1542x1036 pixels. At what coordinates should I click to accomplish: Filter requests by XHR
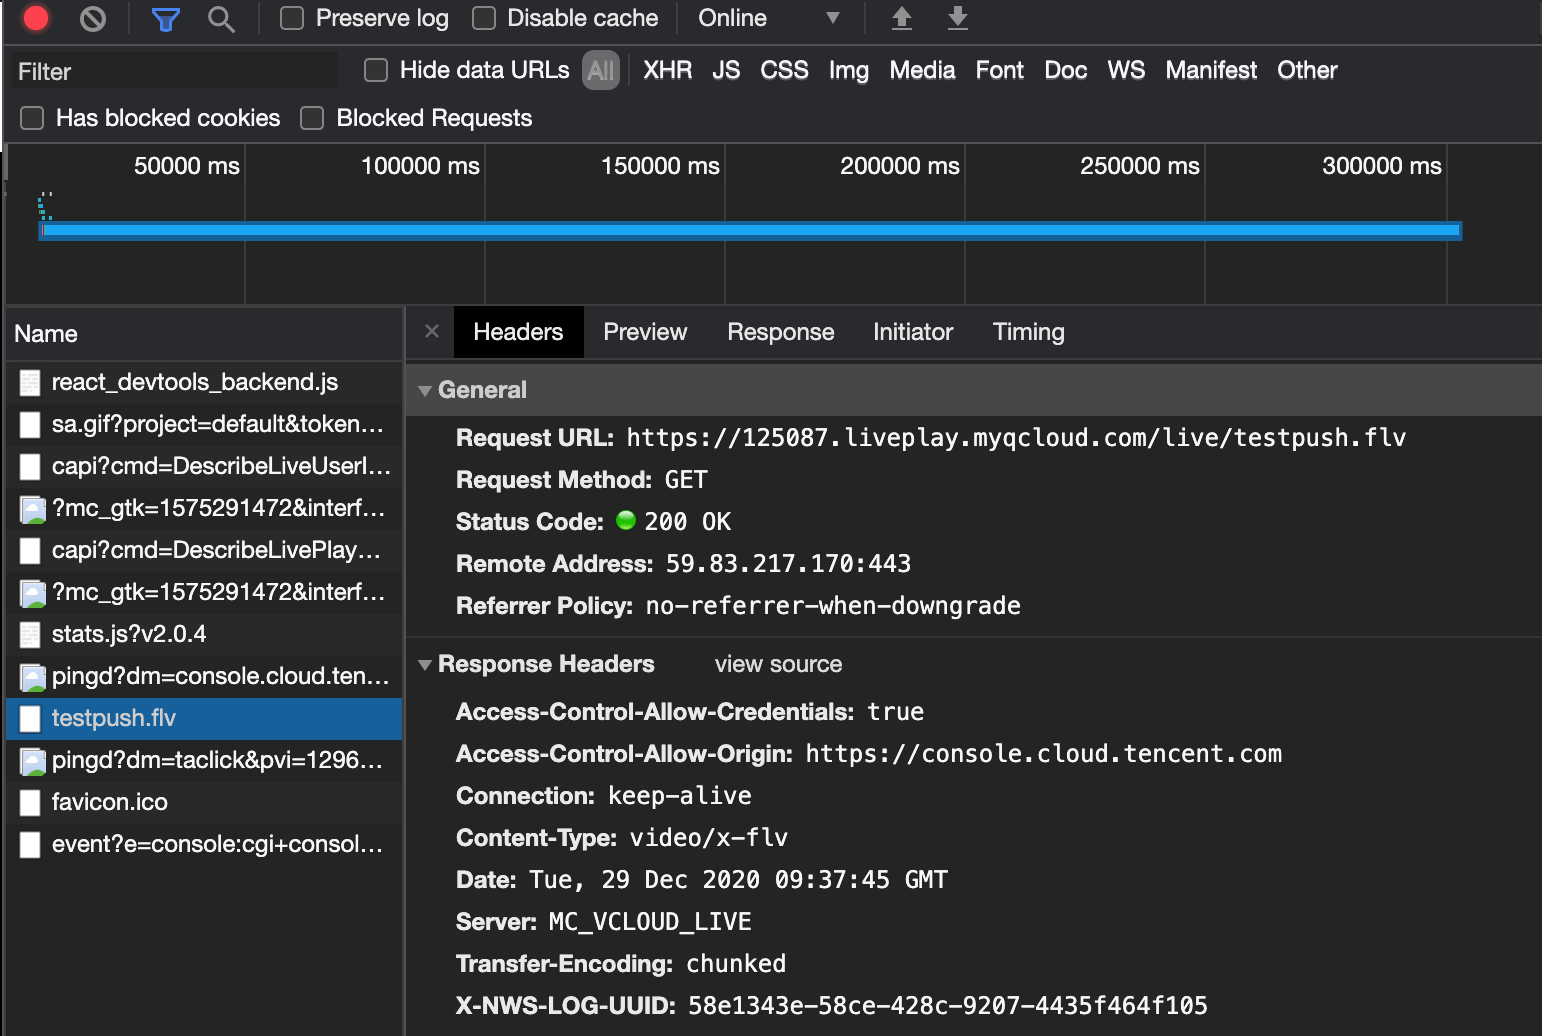click(x=667, y=70)
